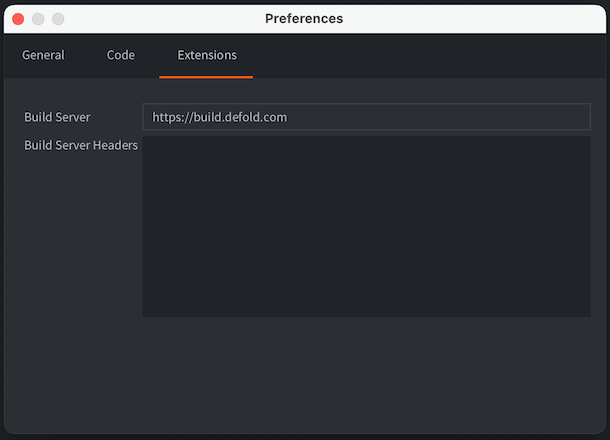Click the empty right end of Build Server field

point(440,117)
